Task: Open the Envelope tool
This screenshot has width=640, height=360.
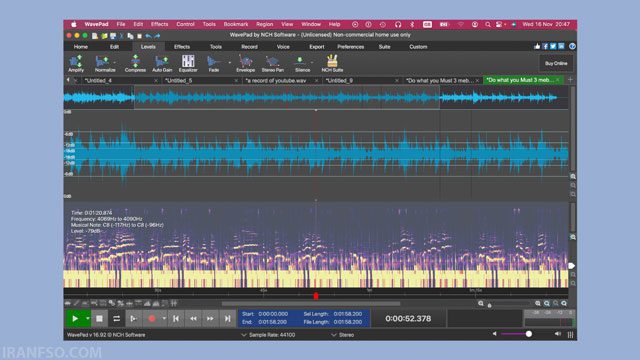Action: [245, 63]
